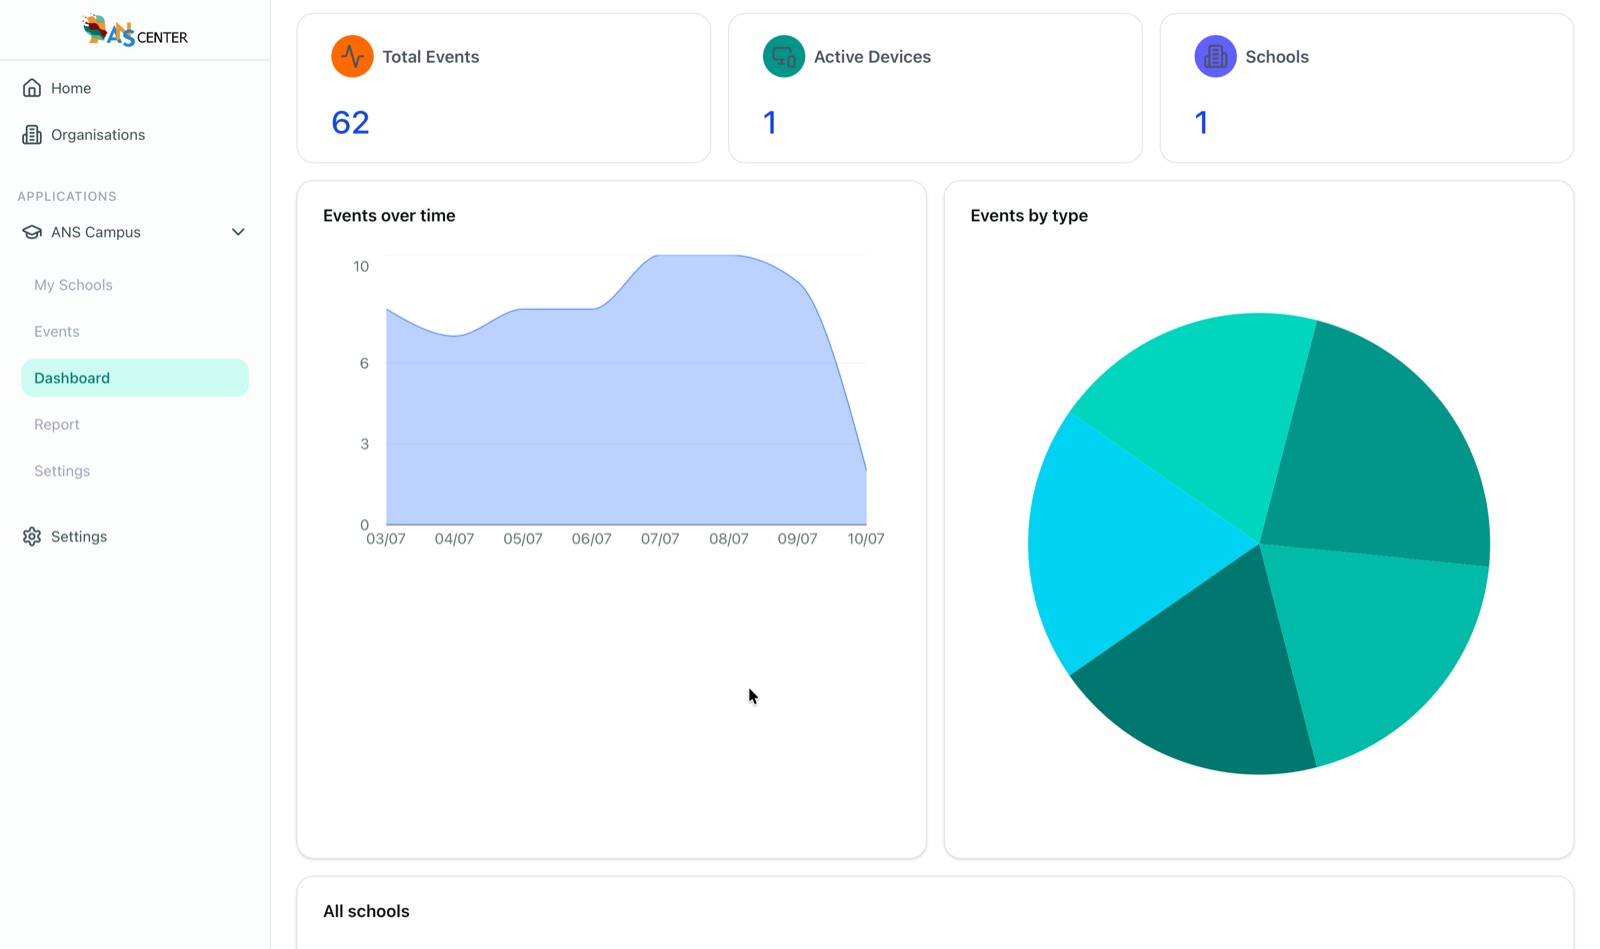Click the ANS Center logo

[x=135, y=30]
